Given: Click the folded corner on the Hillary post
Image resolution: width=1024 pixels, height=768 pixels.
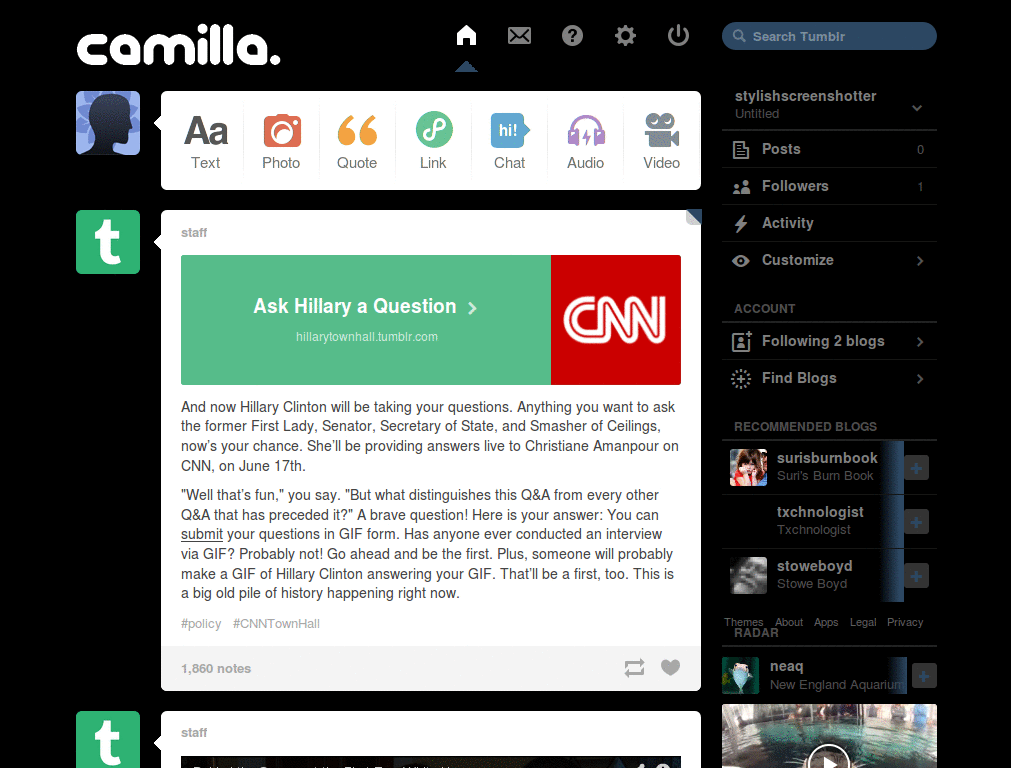Looking at the screenshot, I should pos(694,217).
